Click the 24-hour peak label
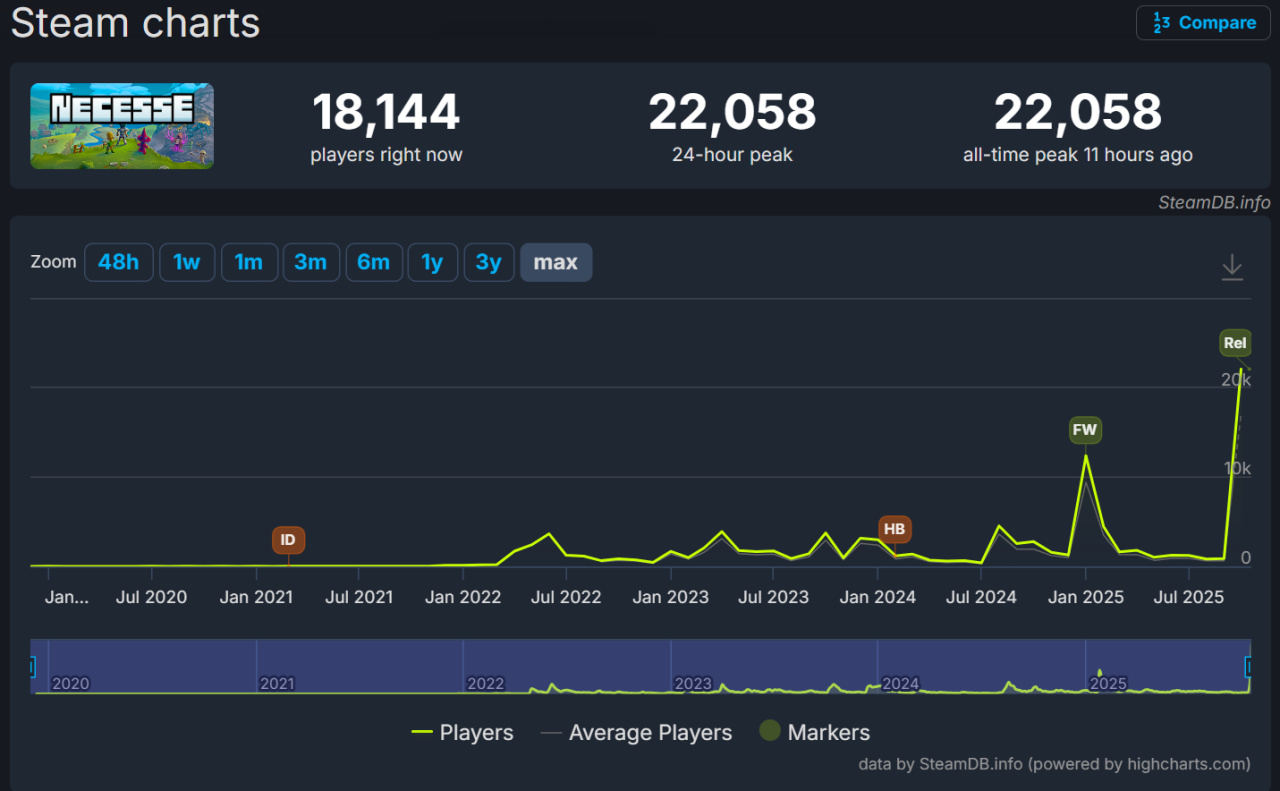Image resolution: width=1280 pixels, height=791 pixels. (733, 155)
